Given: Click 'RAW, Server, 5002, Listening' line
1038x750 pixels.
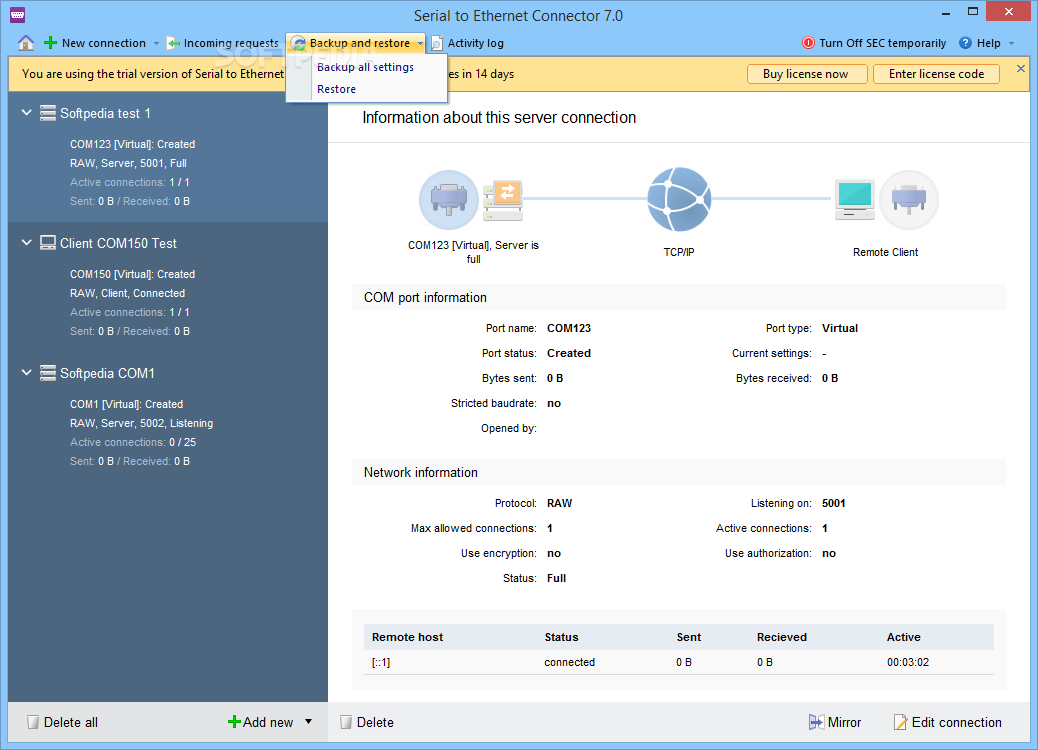Looking at the screenshot, I should click(142, 423).
